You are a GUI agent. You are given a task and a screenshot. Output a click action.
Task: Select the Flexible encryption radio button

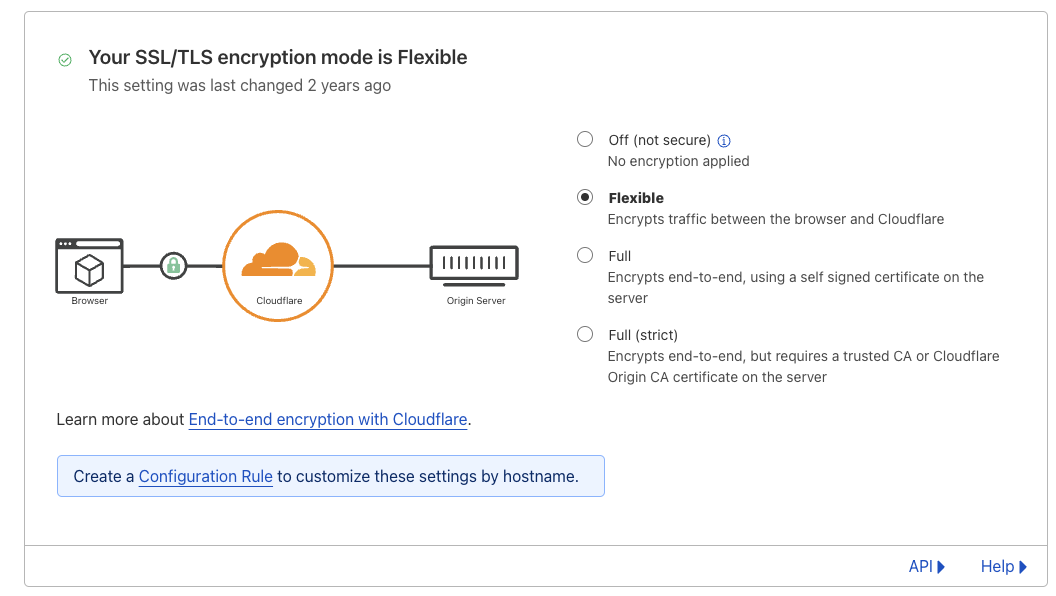585,197
